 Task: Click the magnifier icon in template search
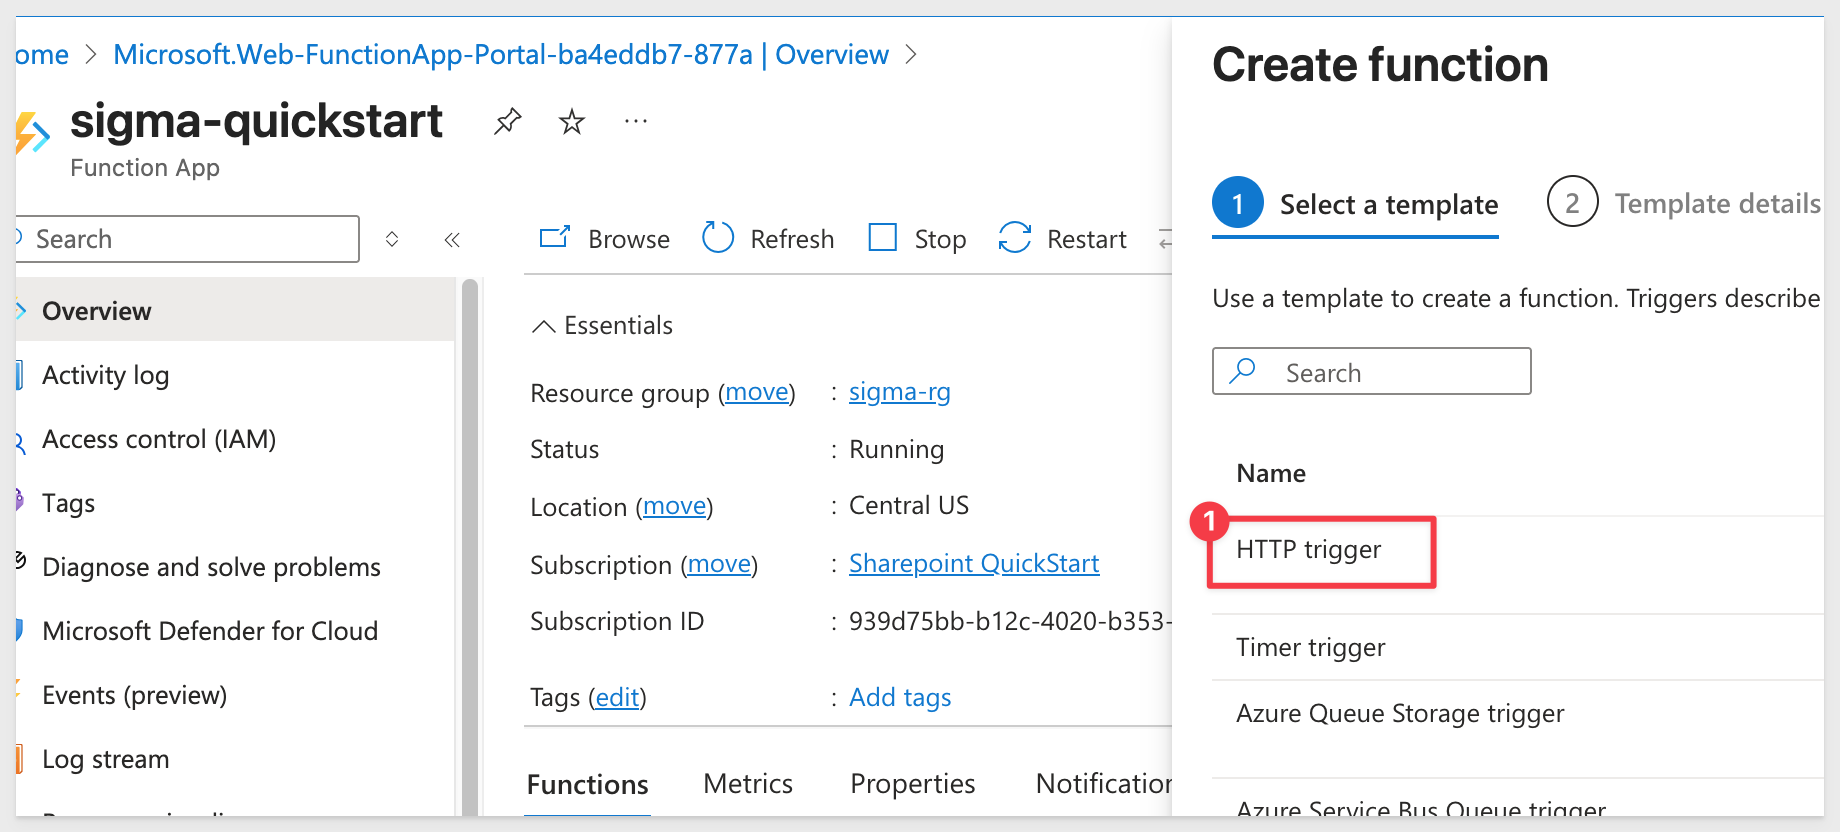click(1243, 371)
